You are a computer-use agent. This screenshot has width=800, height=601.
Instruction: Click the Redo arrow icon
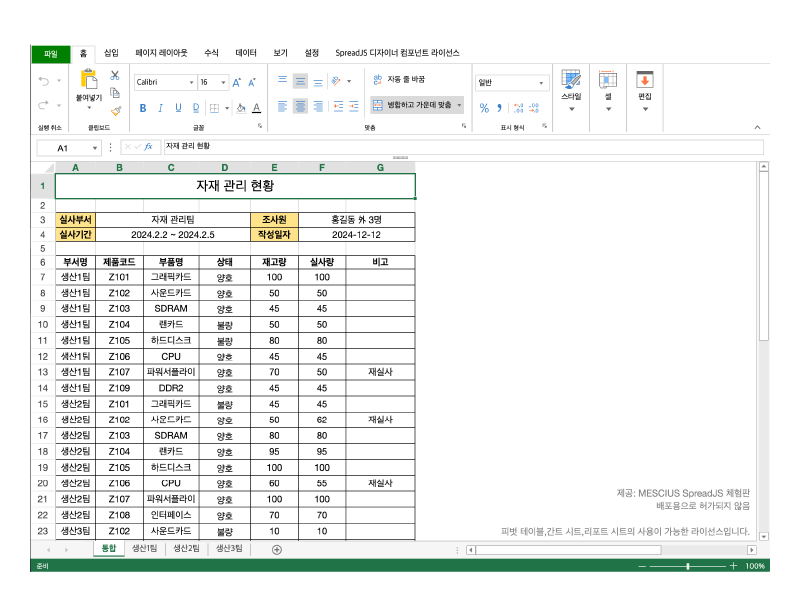[x=44, y=105]
